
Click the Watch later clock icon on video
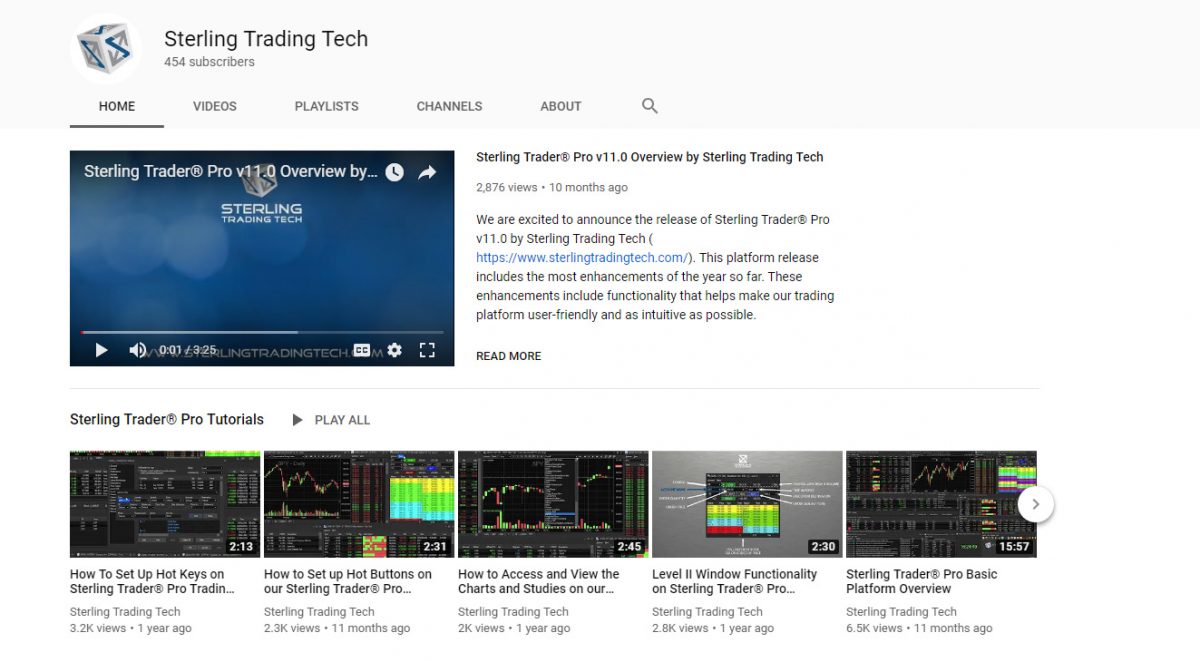[x=395, y=172]
